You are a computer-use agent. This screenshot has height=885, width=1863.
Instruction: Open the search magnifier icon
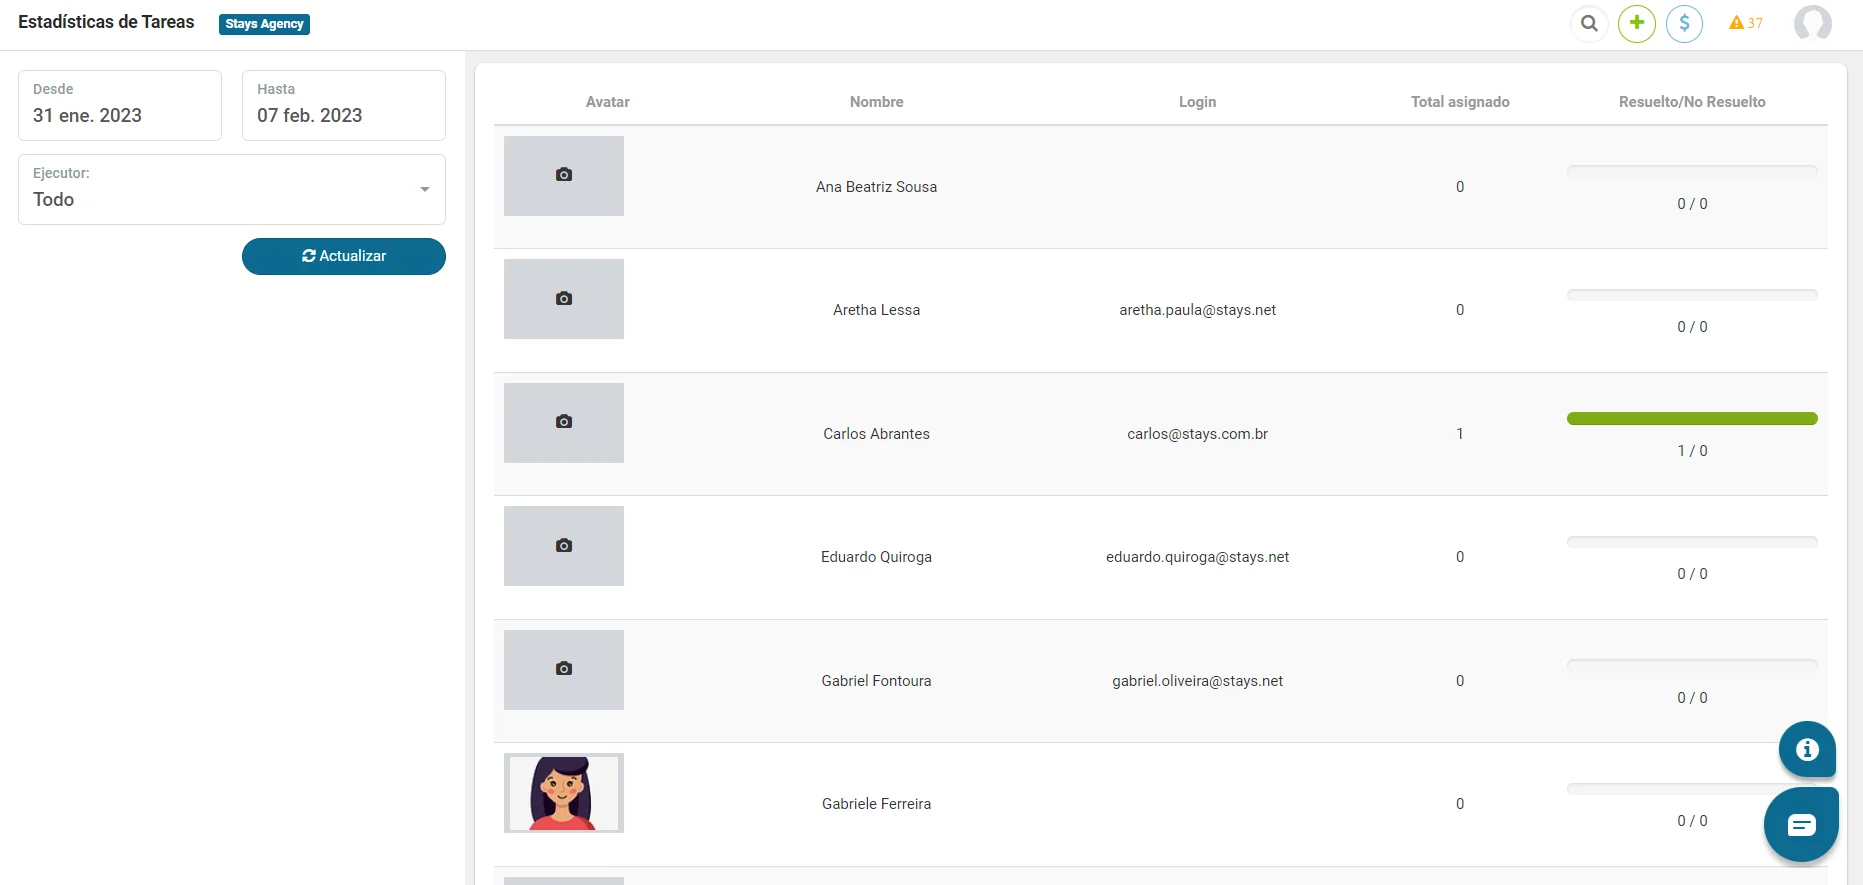(1589, 23)
